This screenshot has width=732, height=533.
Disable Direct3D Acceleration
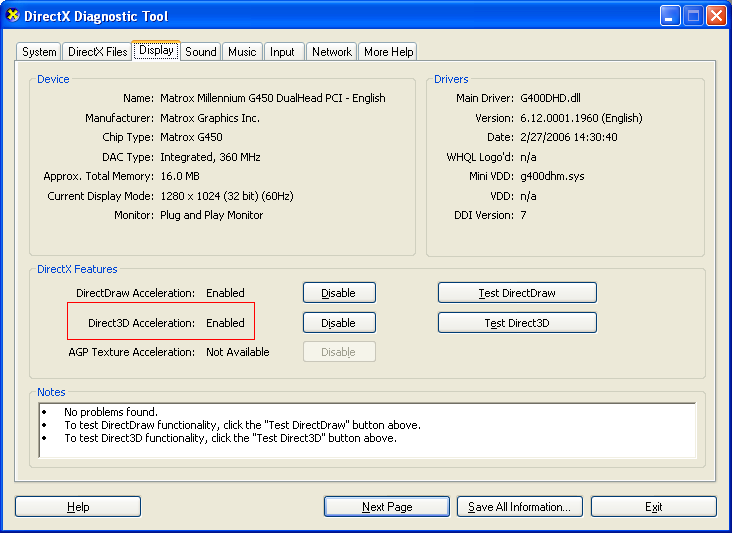coord(339,323)
